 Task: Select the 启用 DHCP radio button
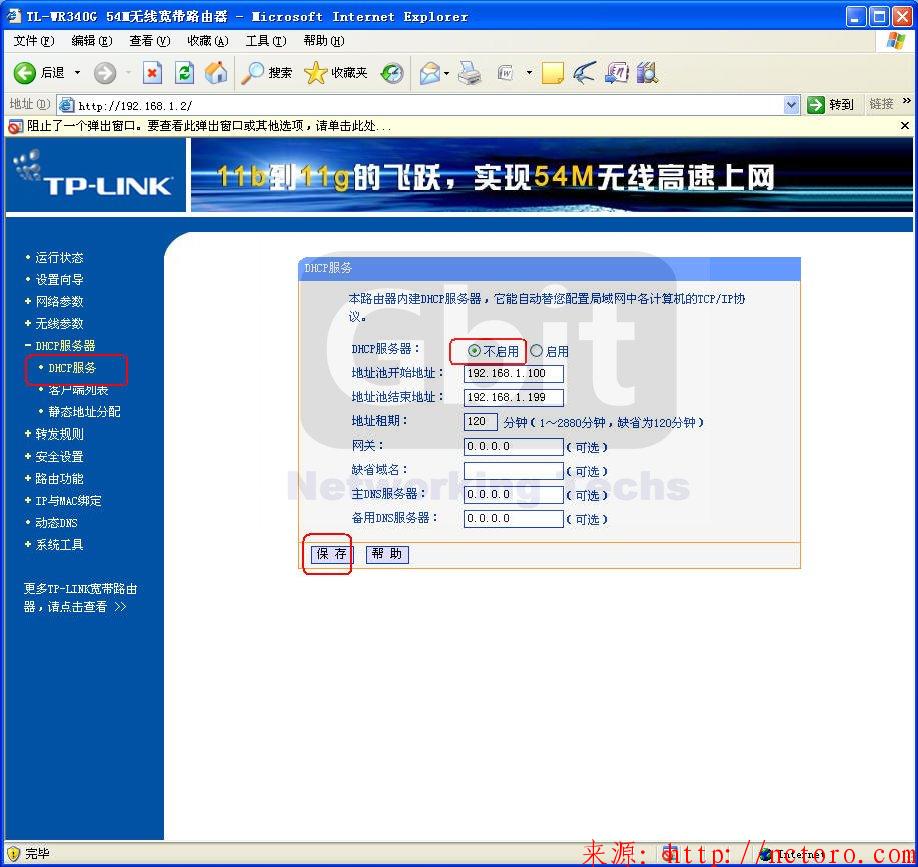536,351
